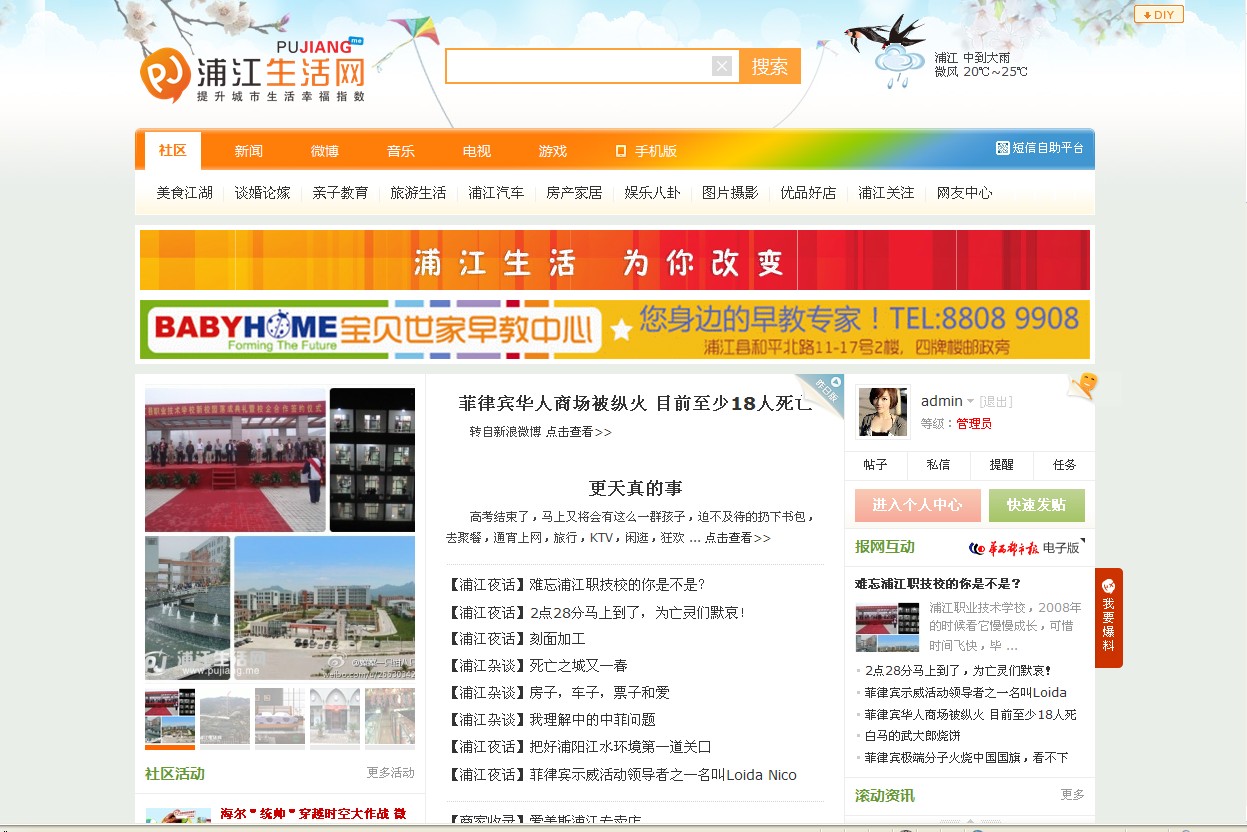The height and width of the screenshot is (832, 1247).
Task: Click the 浦江生活 为你改变 banner
Action: click(615, 260)
